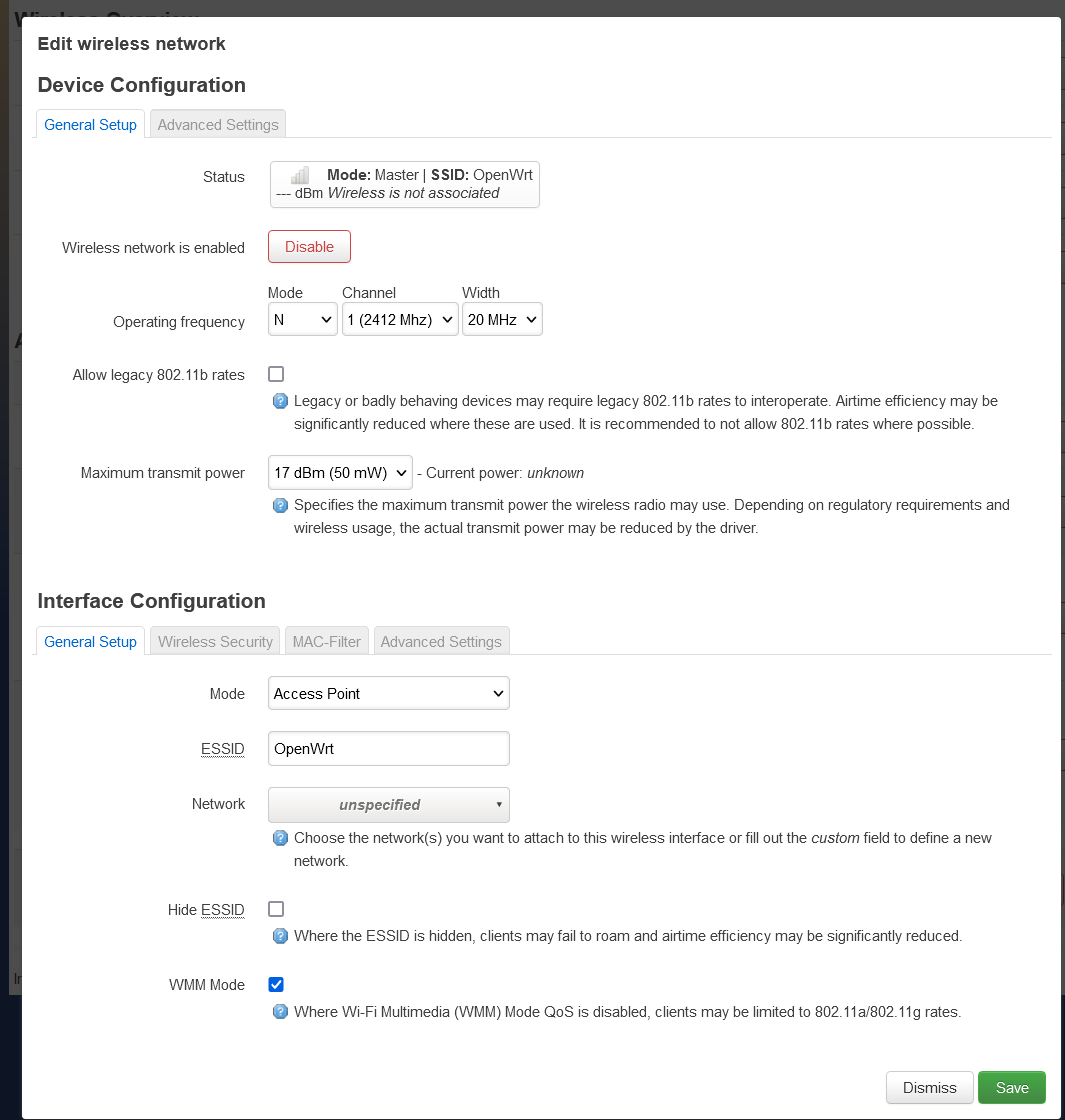The width and height of the screenshot is (1065, 1120).
Task: Click help icon beside legacy 802.11b rates description
Action: pos(281,401)
